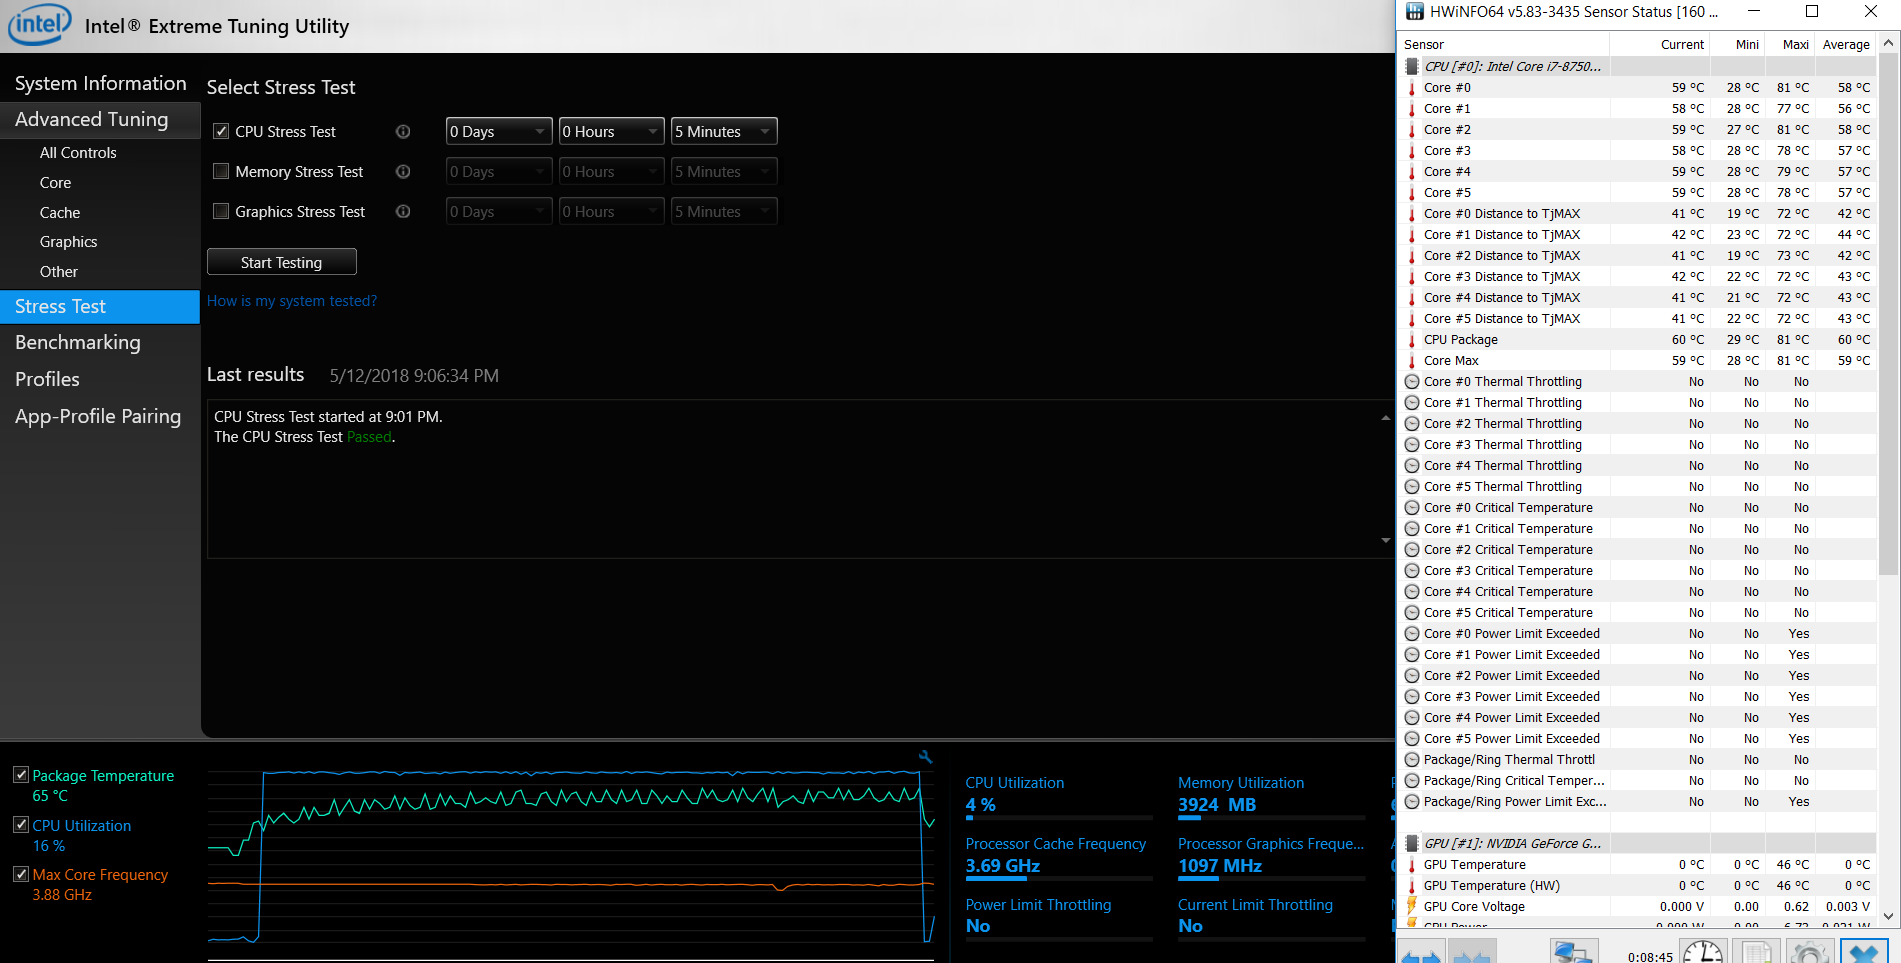The width and height of the screenshot is (1901, 963).
Task: Click the Start Testing button
Action: (x=282, y=262)
